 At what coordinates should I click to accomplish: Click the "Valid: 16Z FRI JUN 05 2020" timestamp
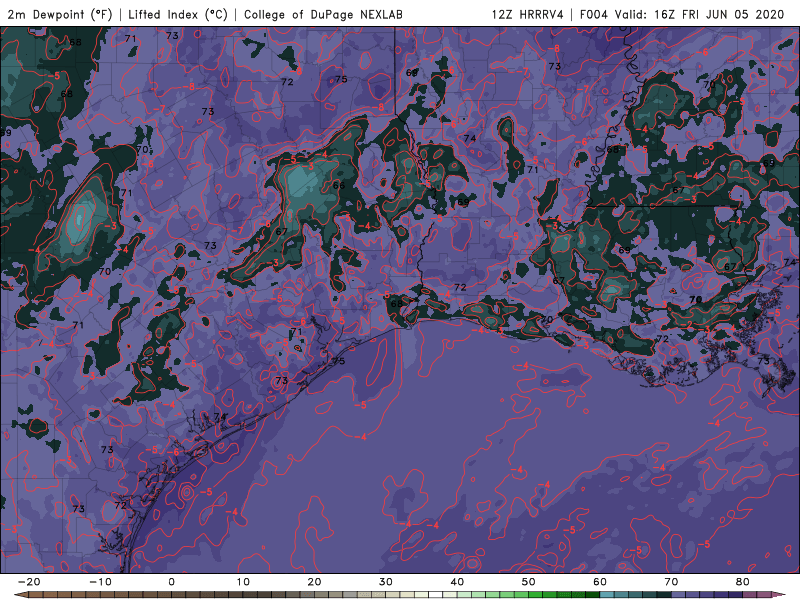tap(699, 14)
